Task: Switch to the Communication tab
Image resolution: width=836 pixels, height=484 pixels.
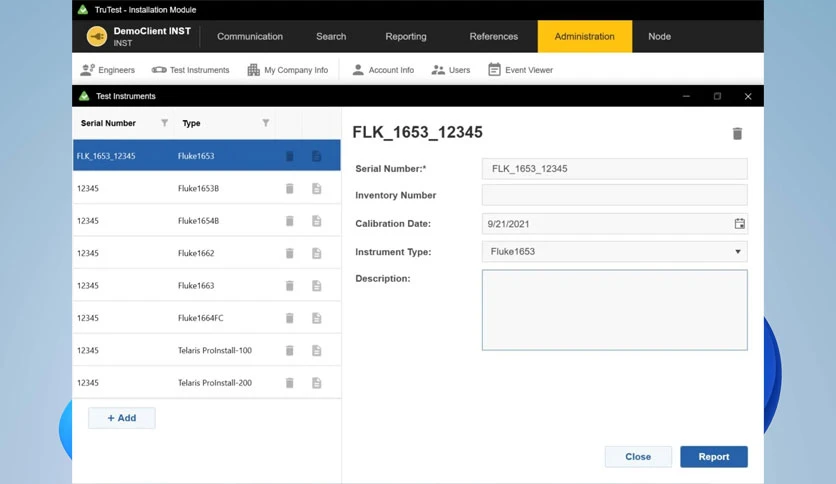Action: pos(250,36)
